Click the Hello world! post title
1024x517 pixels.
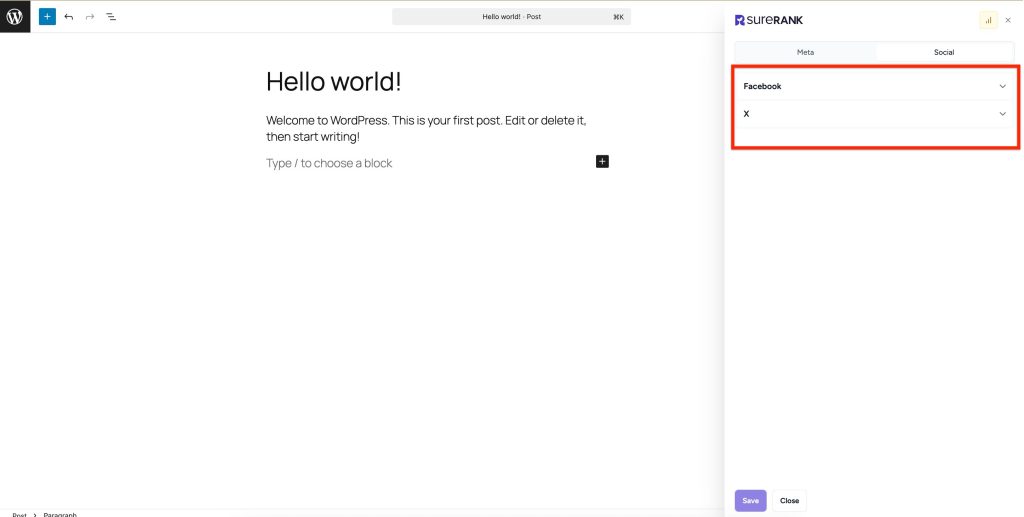click(x=334, y=82)
